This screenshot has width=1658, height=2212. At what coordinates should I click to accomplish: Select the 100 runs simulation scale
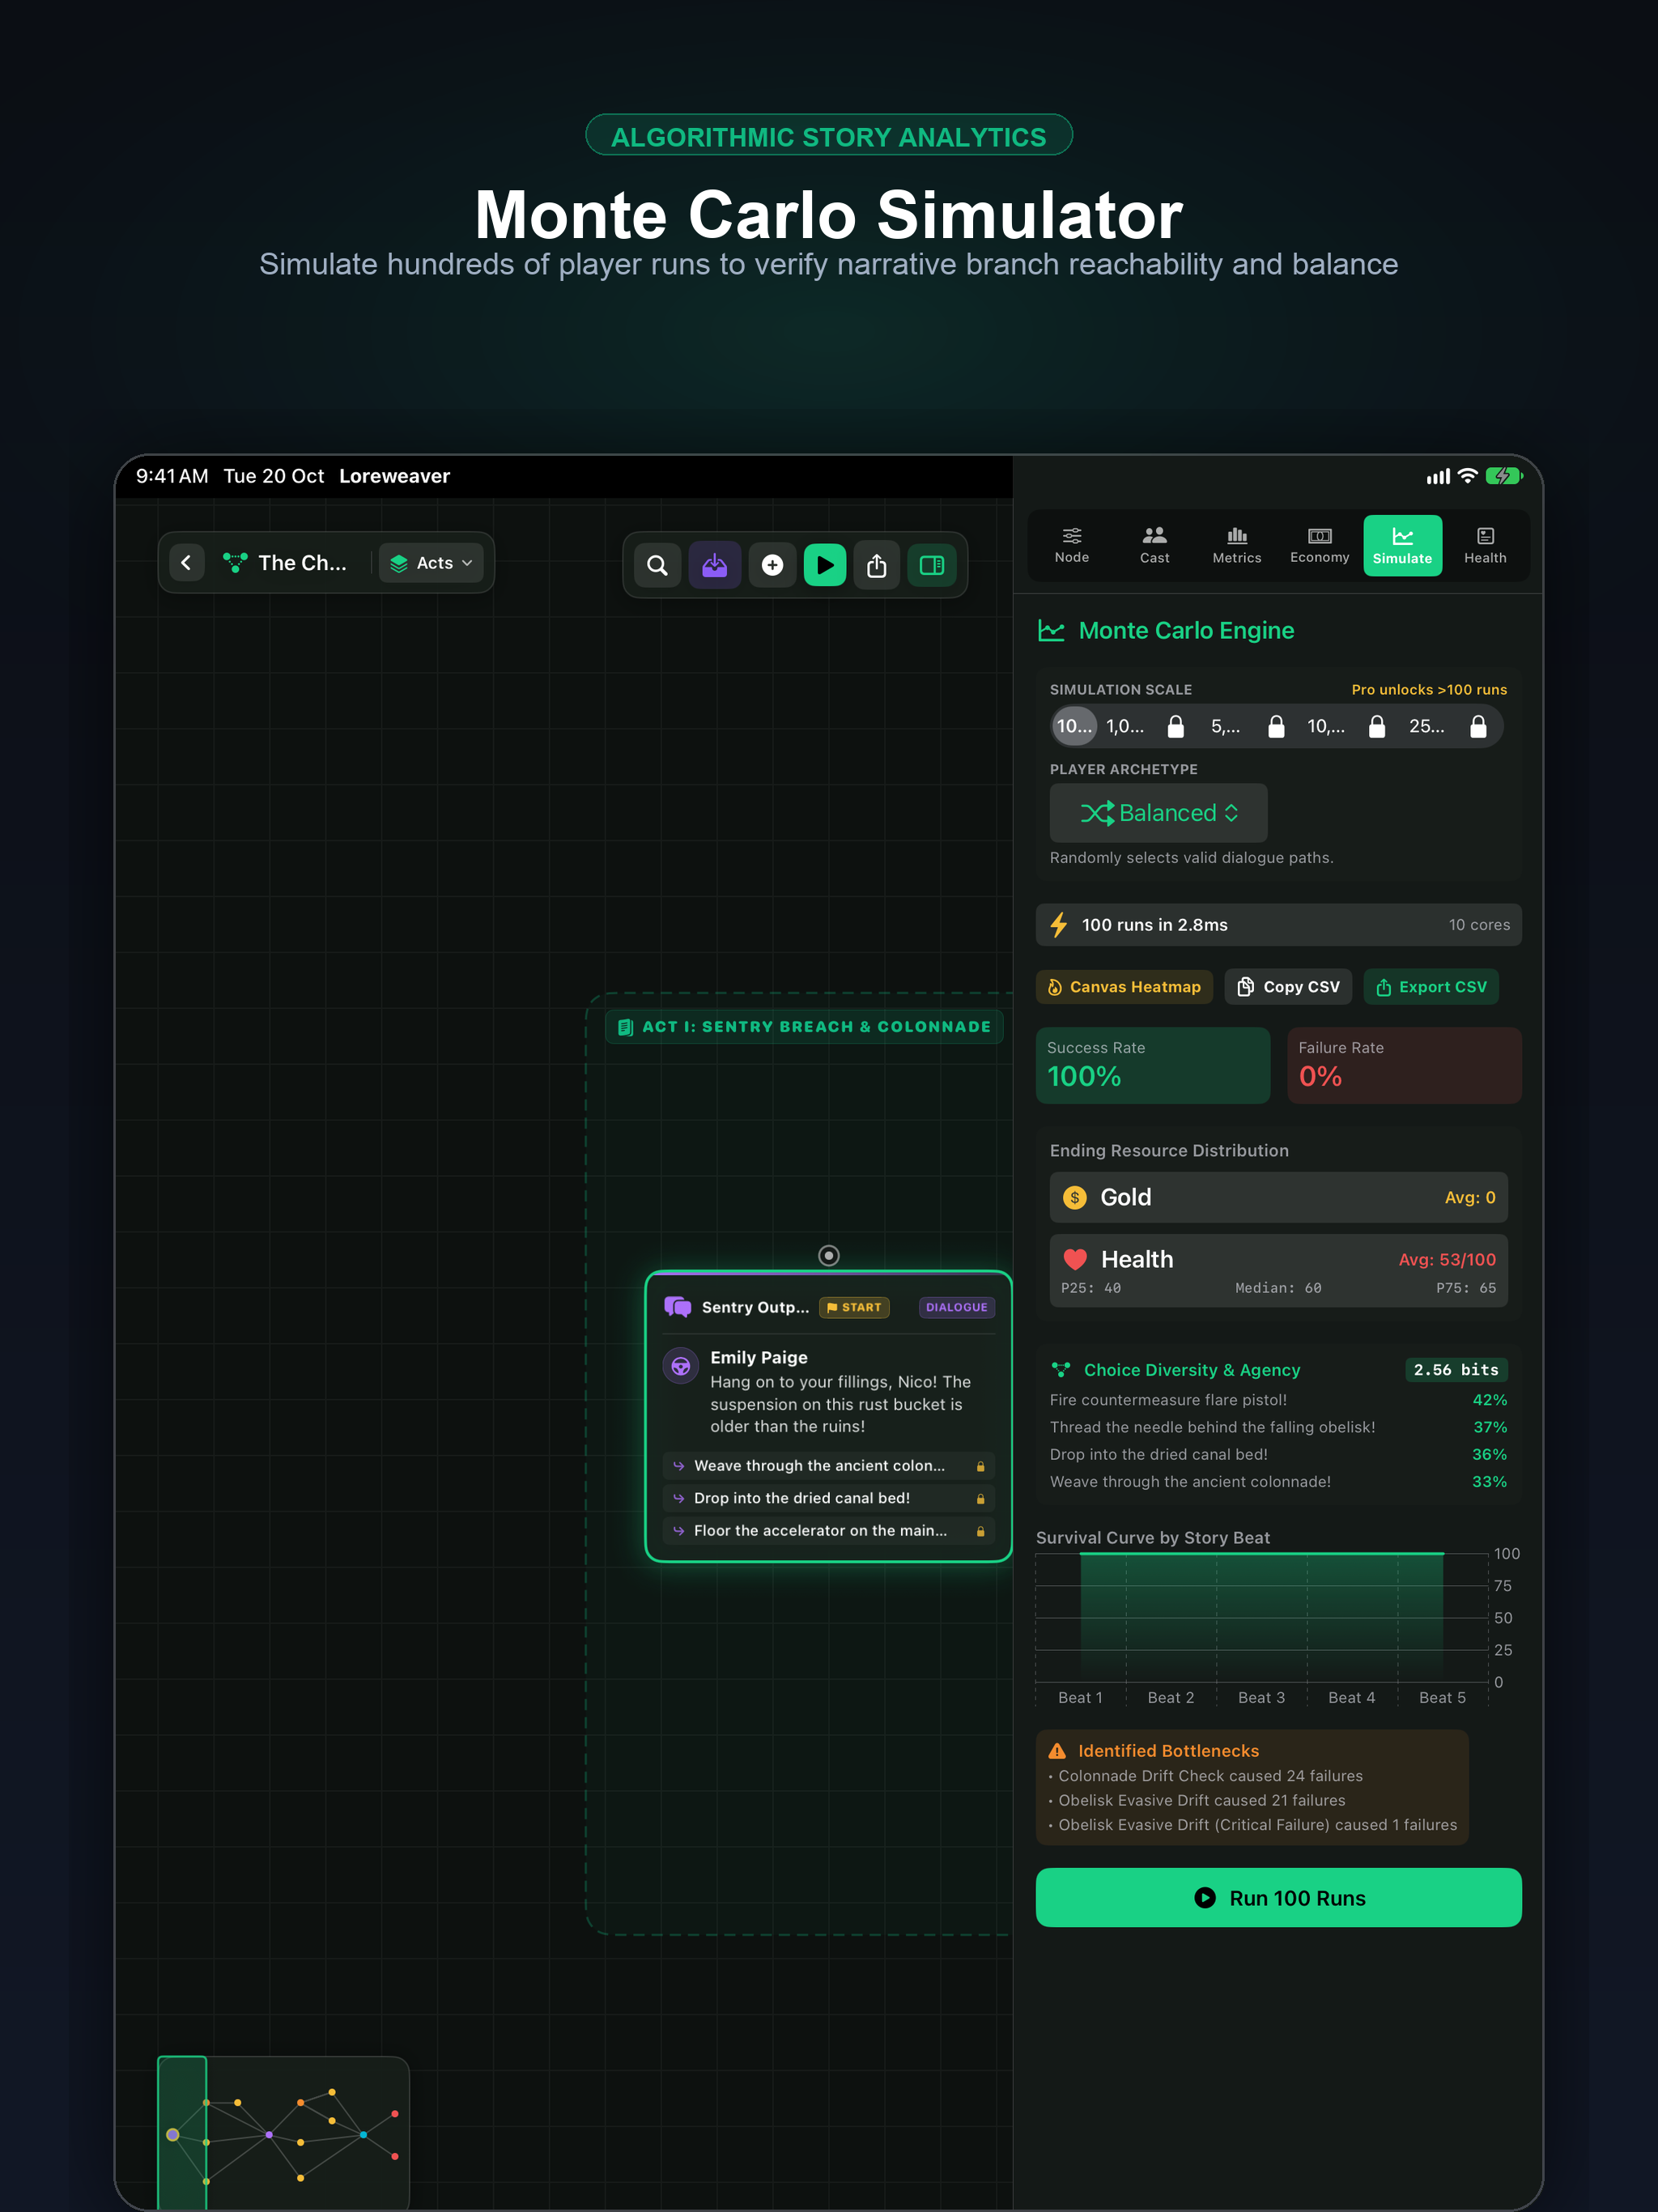point(1074,726)
